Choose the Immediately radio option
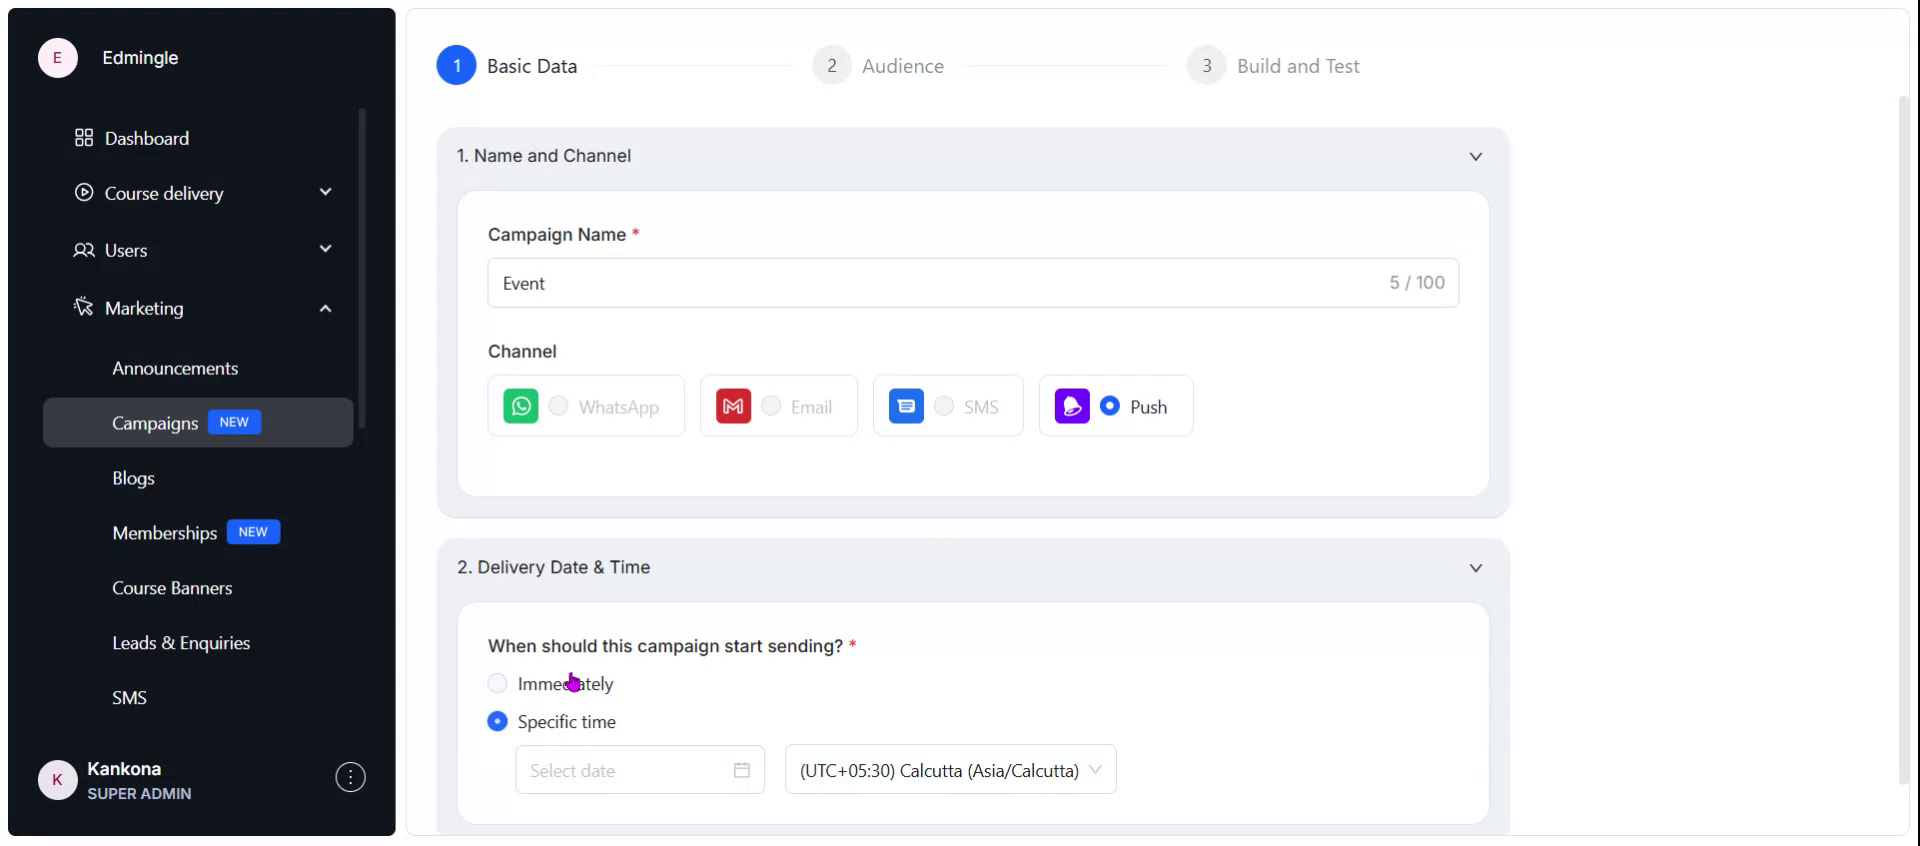This screenshot has height=846, width=1920. (497, 683)
